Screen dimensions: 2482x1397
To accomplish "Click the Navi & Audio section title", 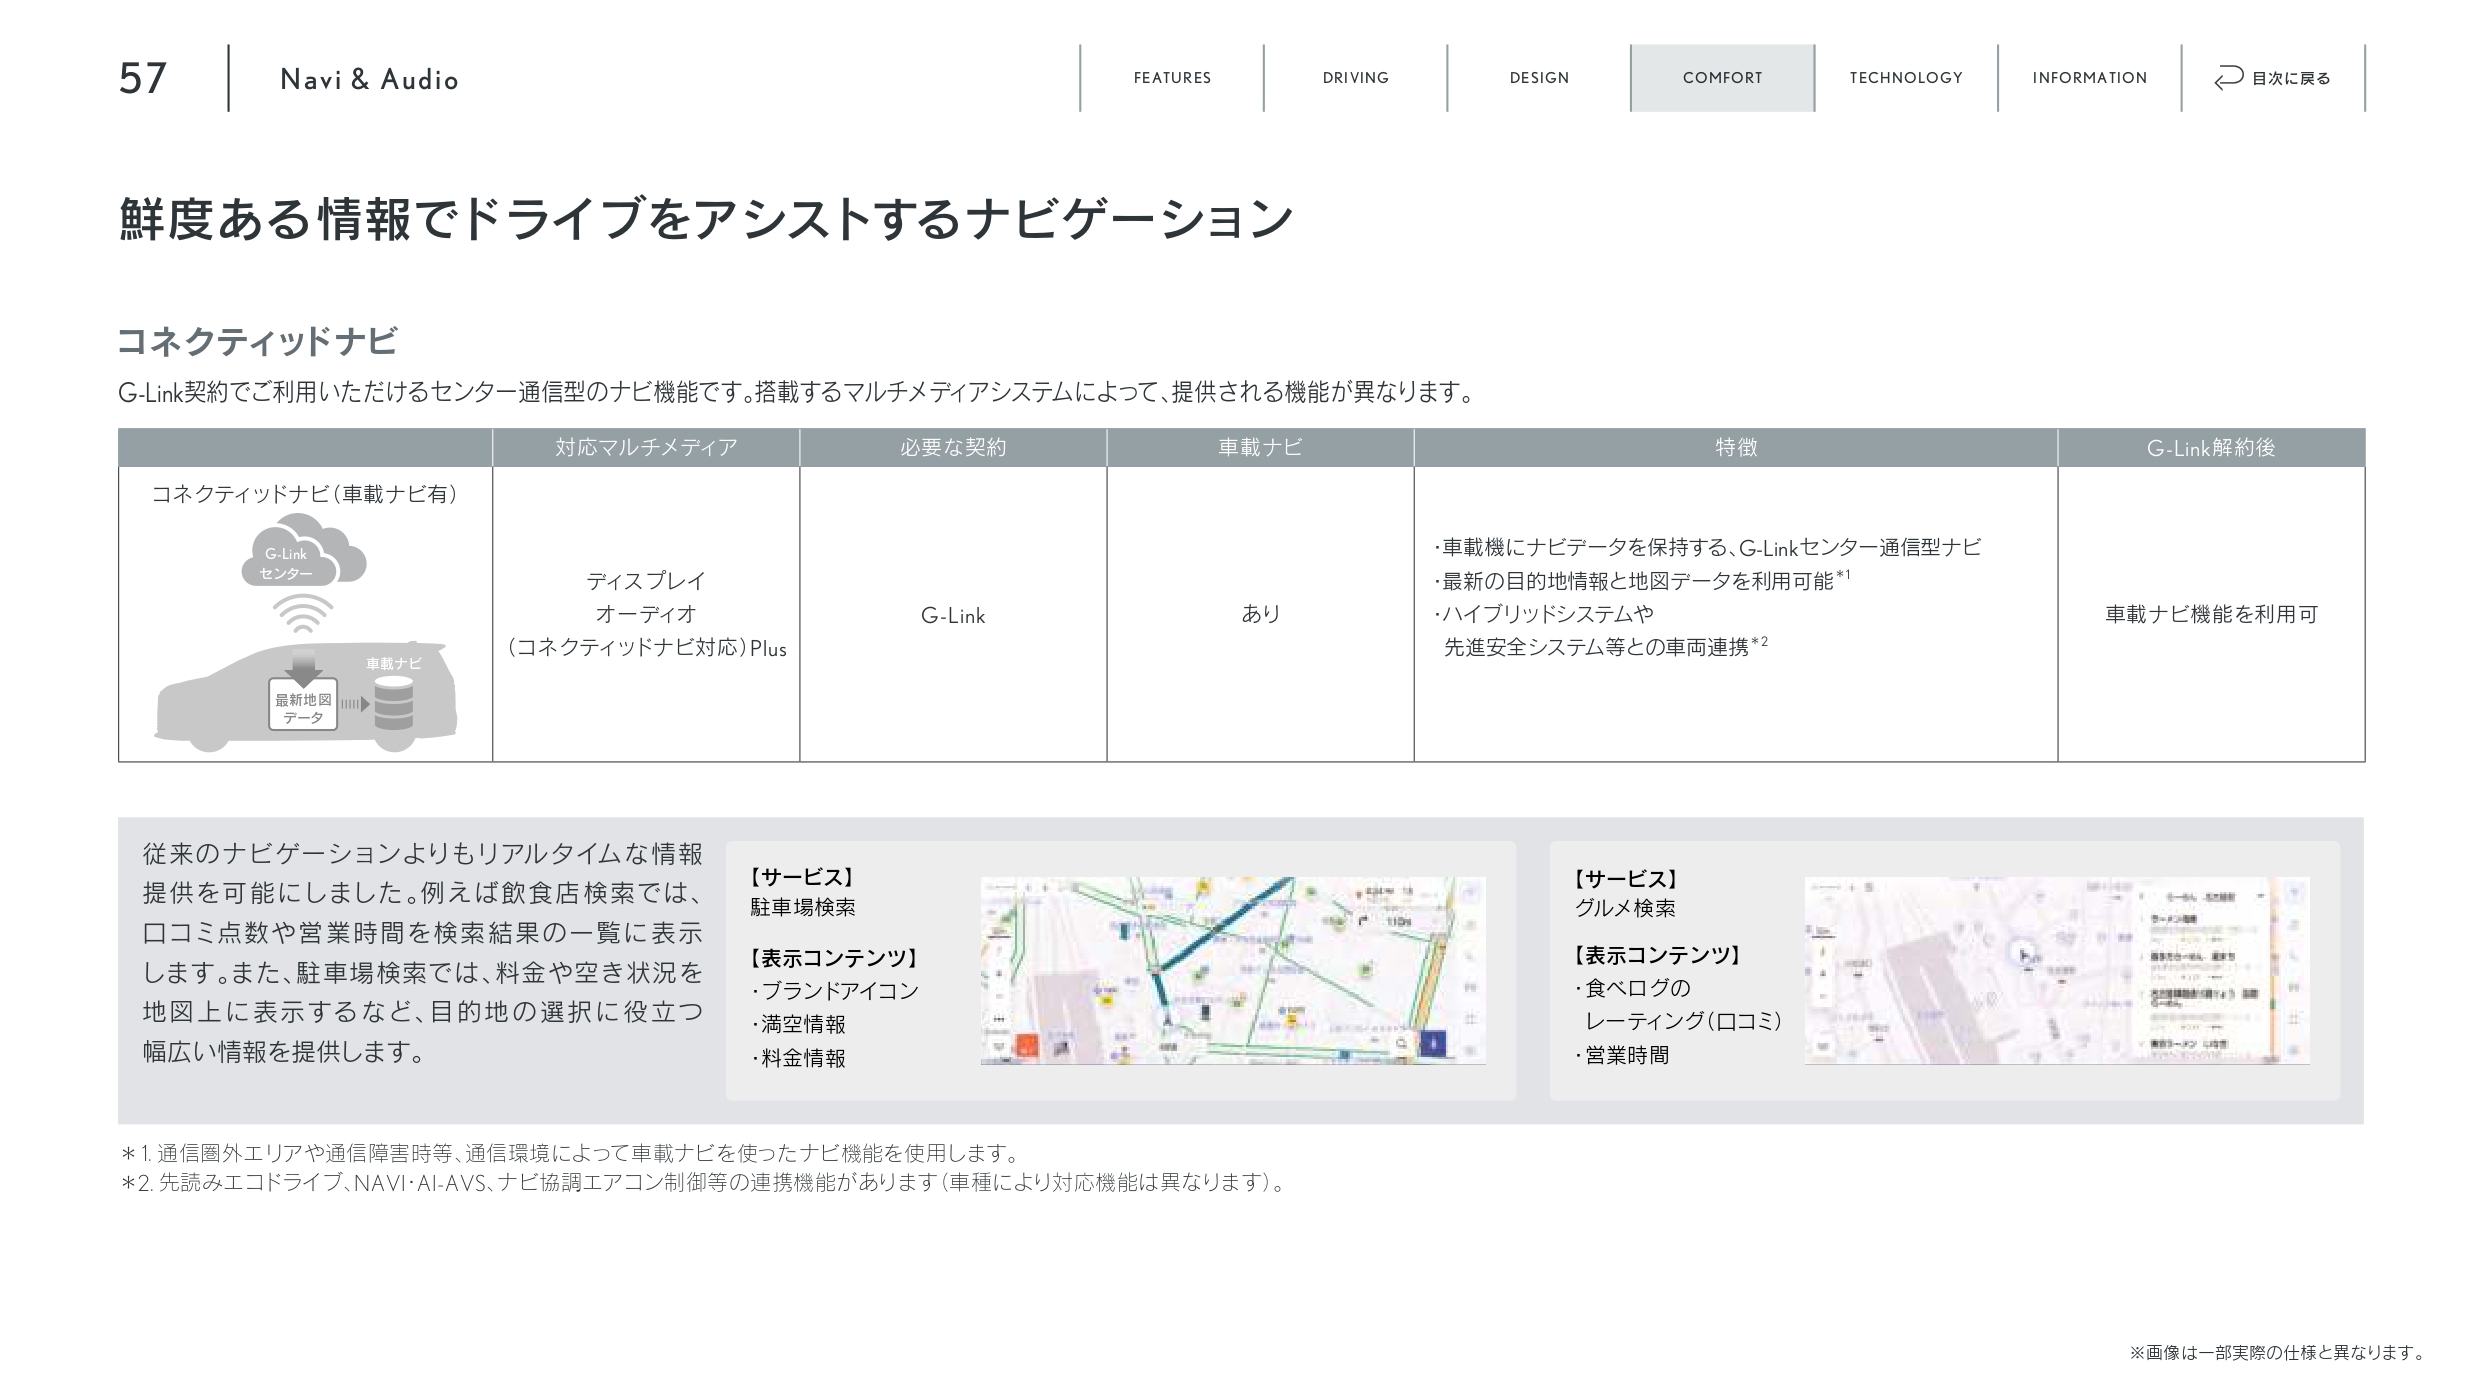I will pyautogui.click(x=369, y=80).
